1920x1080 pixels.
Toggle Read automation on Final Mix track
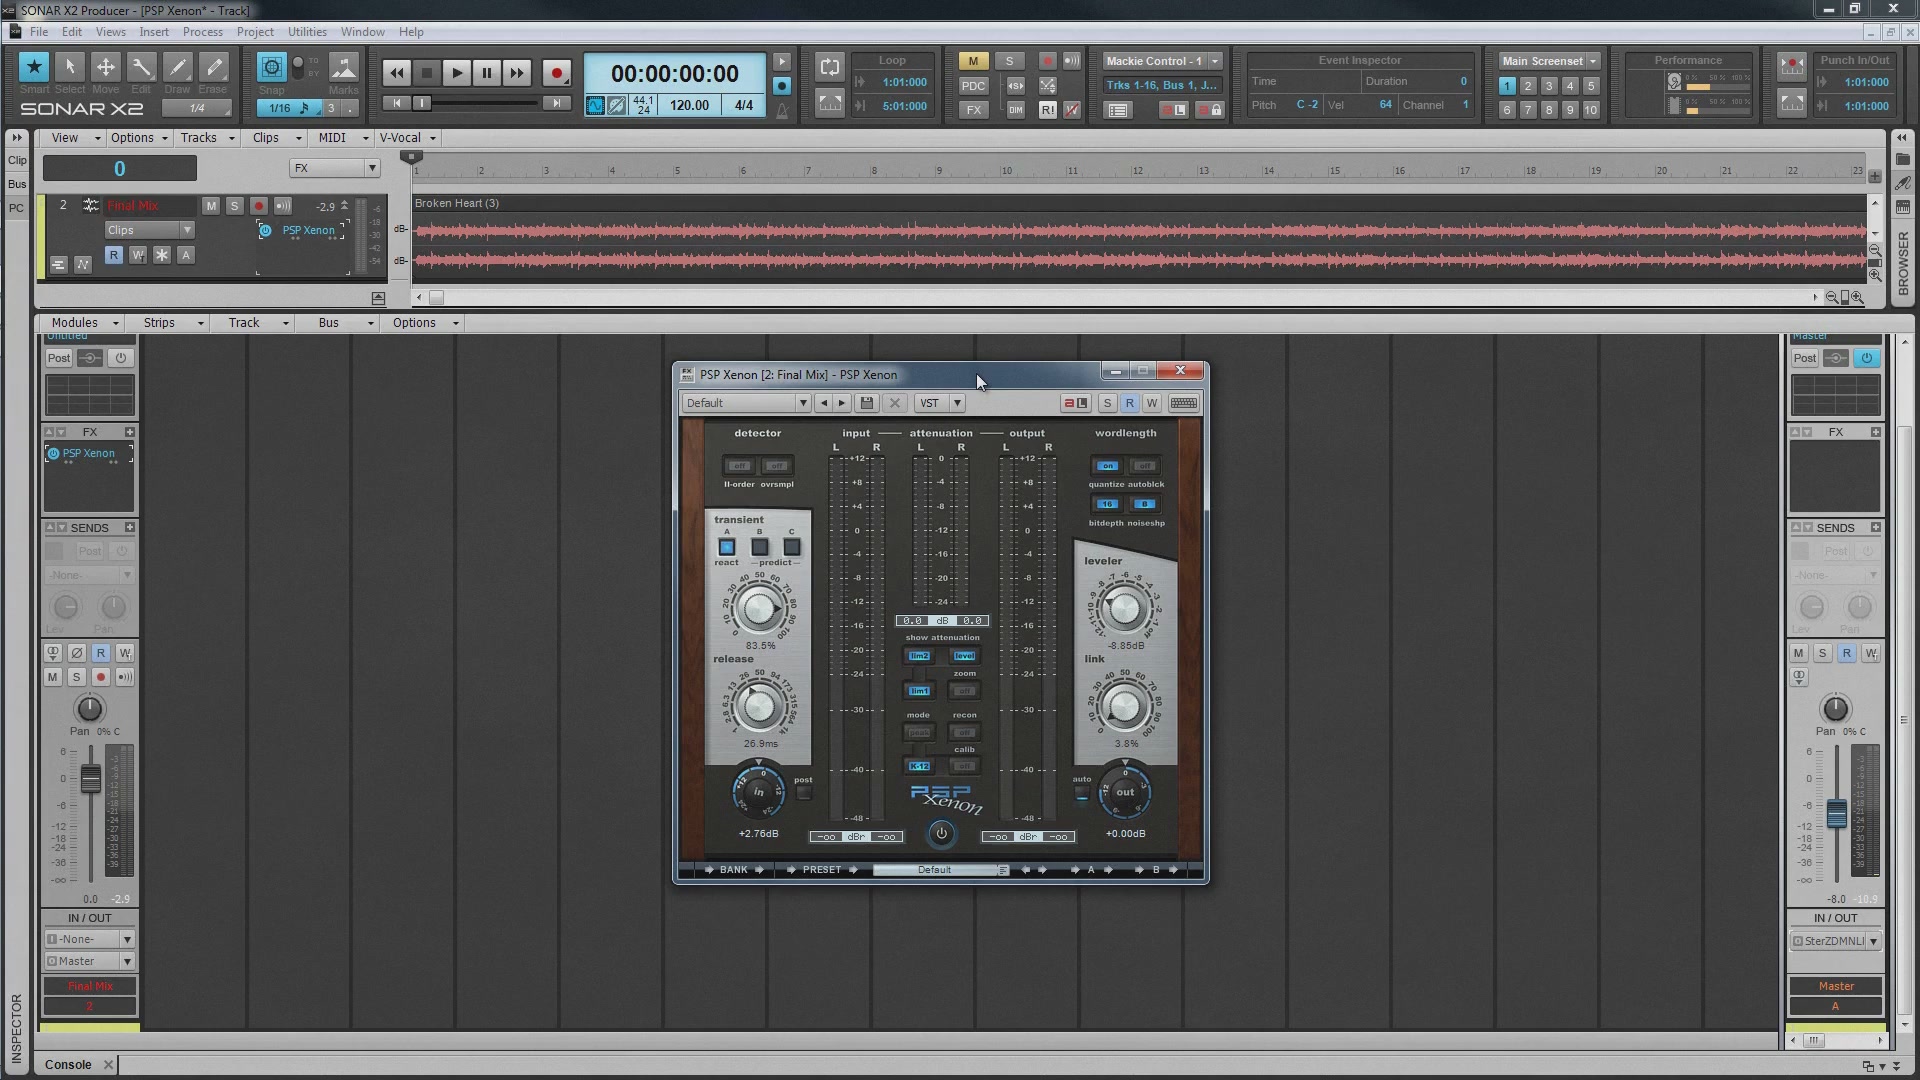coord(114,256)
